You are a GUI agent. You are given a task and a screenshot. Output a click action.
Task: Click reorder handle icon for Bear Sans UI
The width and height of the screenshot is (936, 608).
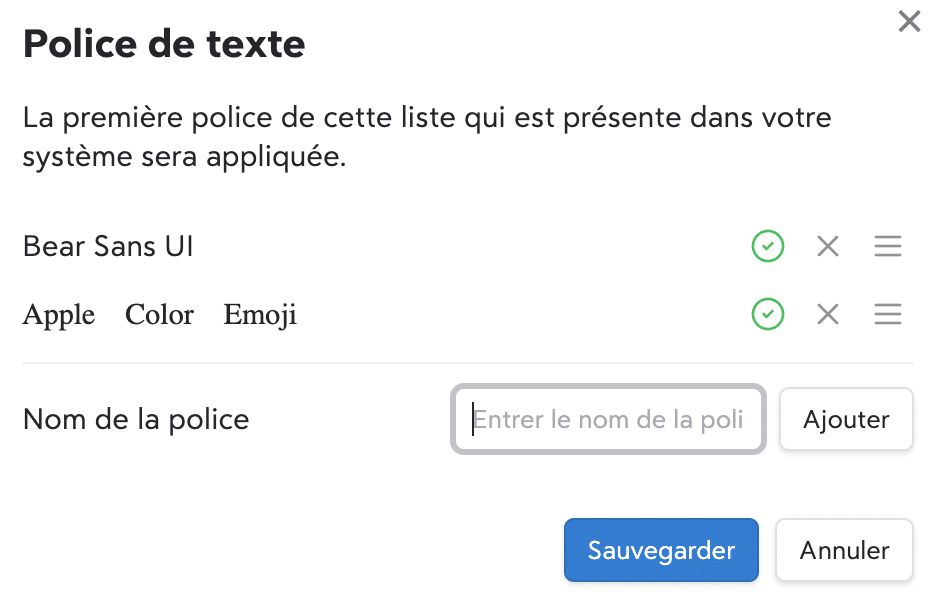click(x=887, y=246)
